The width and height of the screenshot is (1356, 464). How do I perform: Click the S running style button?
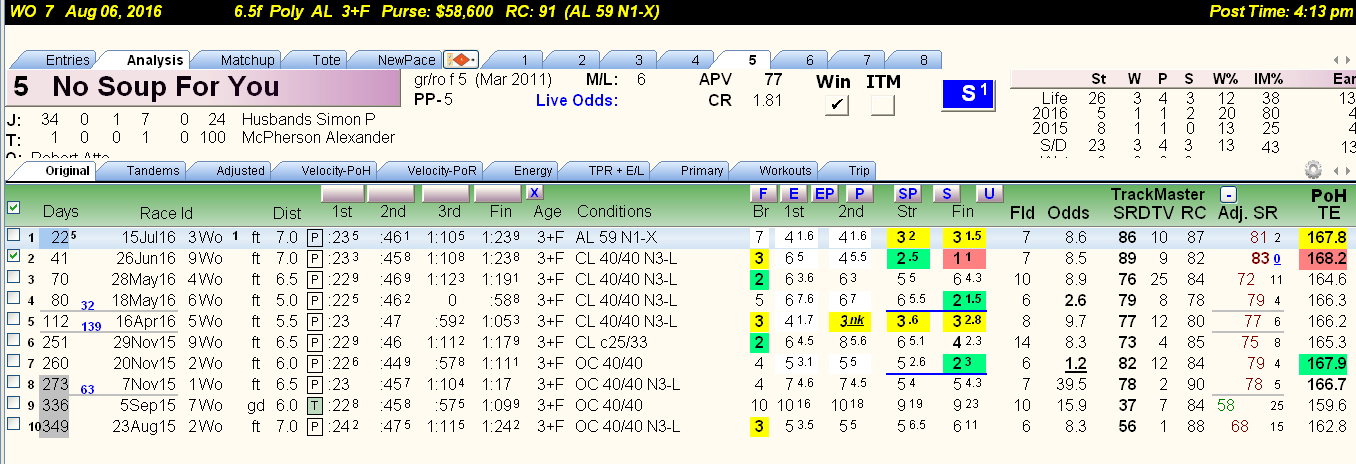[x=946, y=193]
